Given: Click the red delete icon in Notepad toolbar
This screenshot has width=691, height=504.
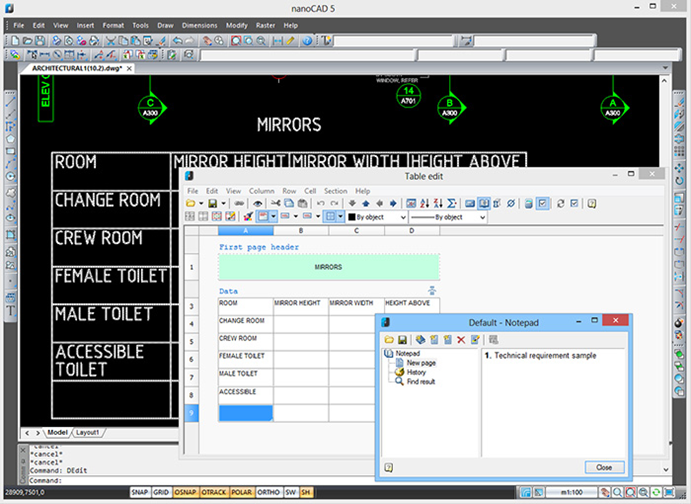Looking at the screenshot, I should pos(461,340).
